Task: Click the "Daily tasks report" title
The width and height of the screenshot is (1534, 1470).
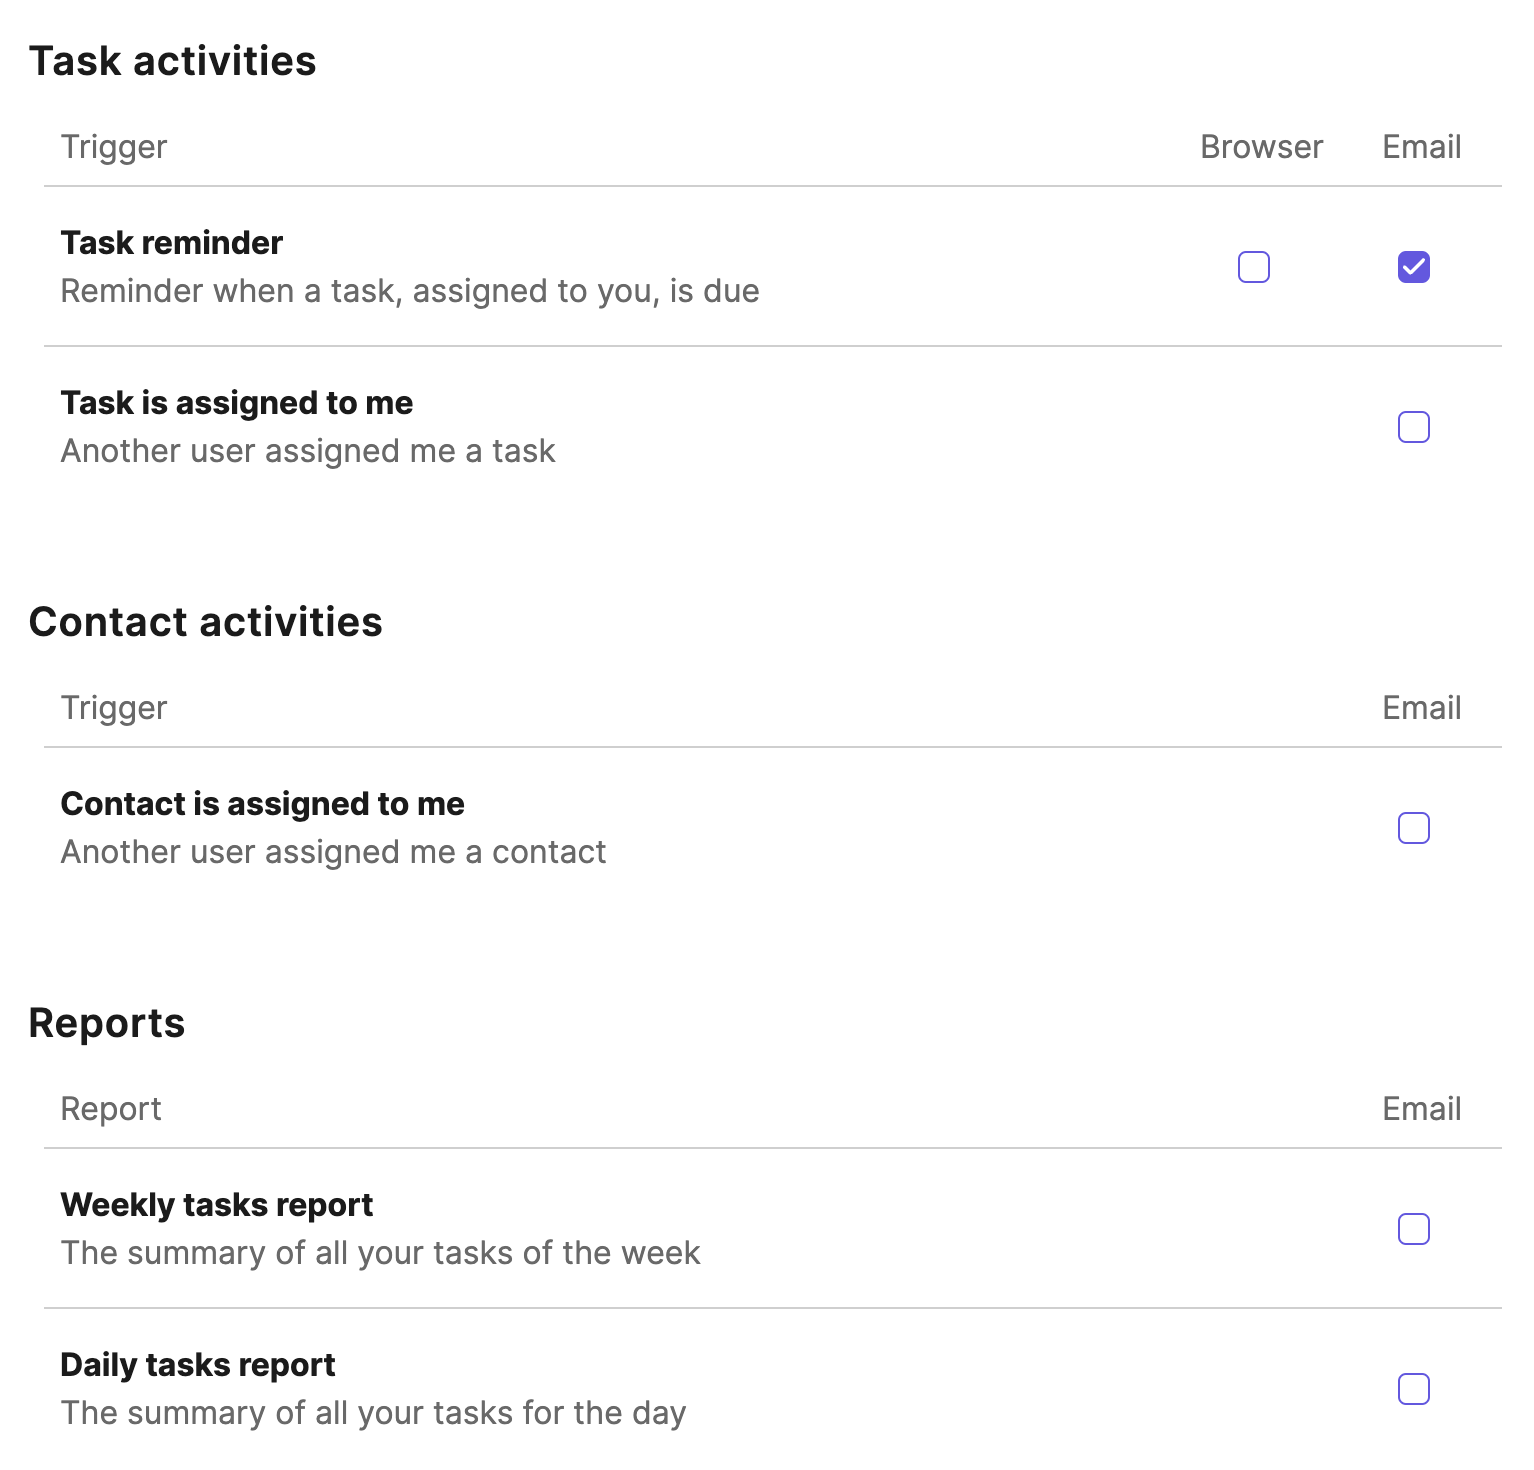Action: coord(198,1365)
